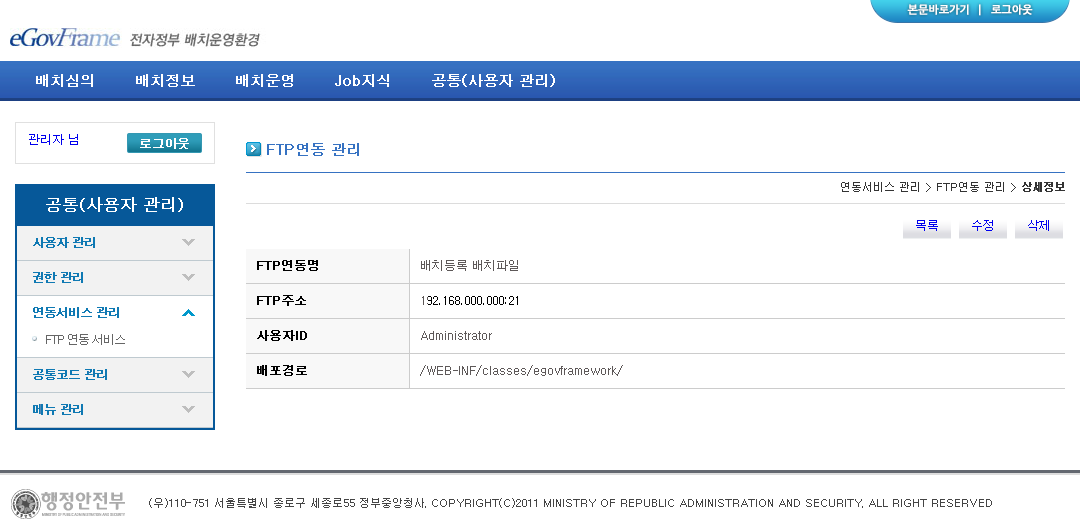Open the 배치정보 menu
This screenshot has width=1080, height=531.
pyautogui.click(x=165, y=81)
